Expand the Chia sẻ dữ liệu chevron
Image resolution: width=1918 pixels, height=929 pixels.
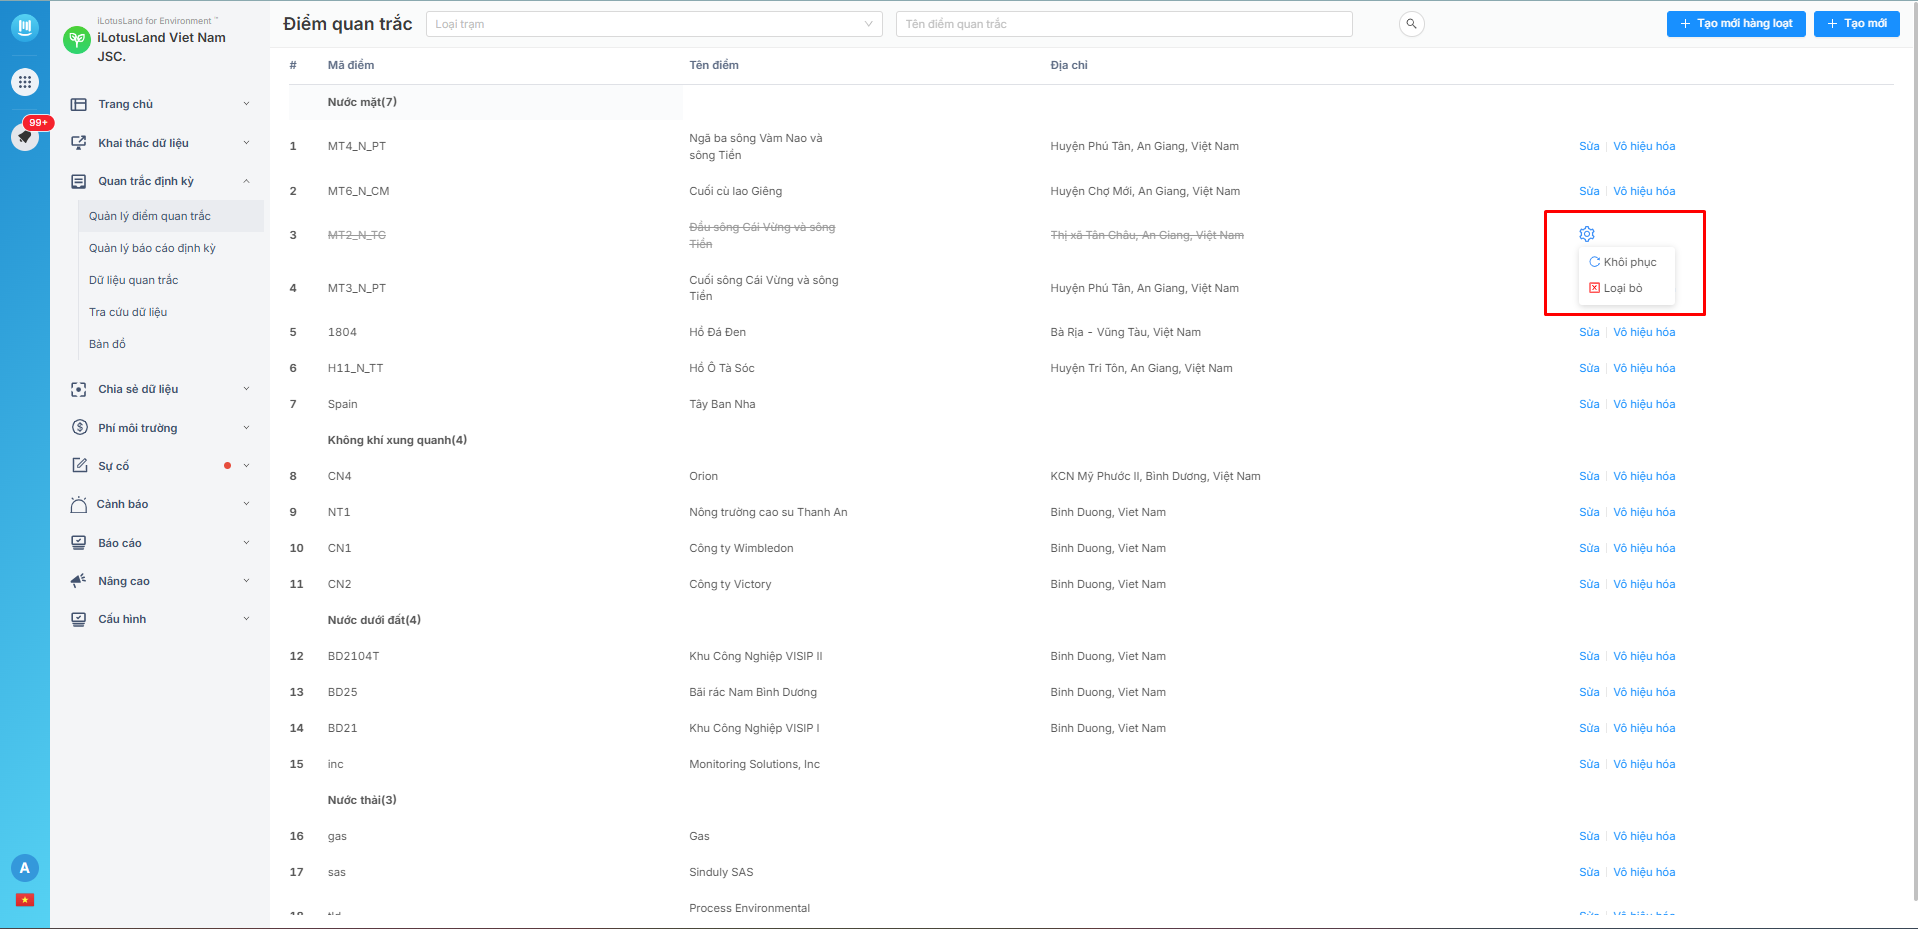[246, 389]
